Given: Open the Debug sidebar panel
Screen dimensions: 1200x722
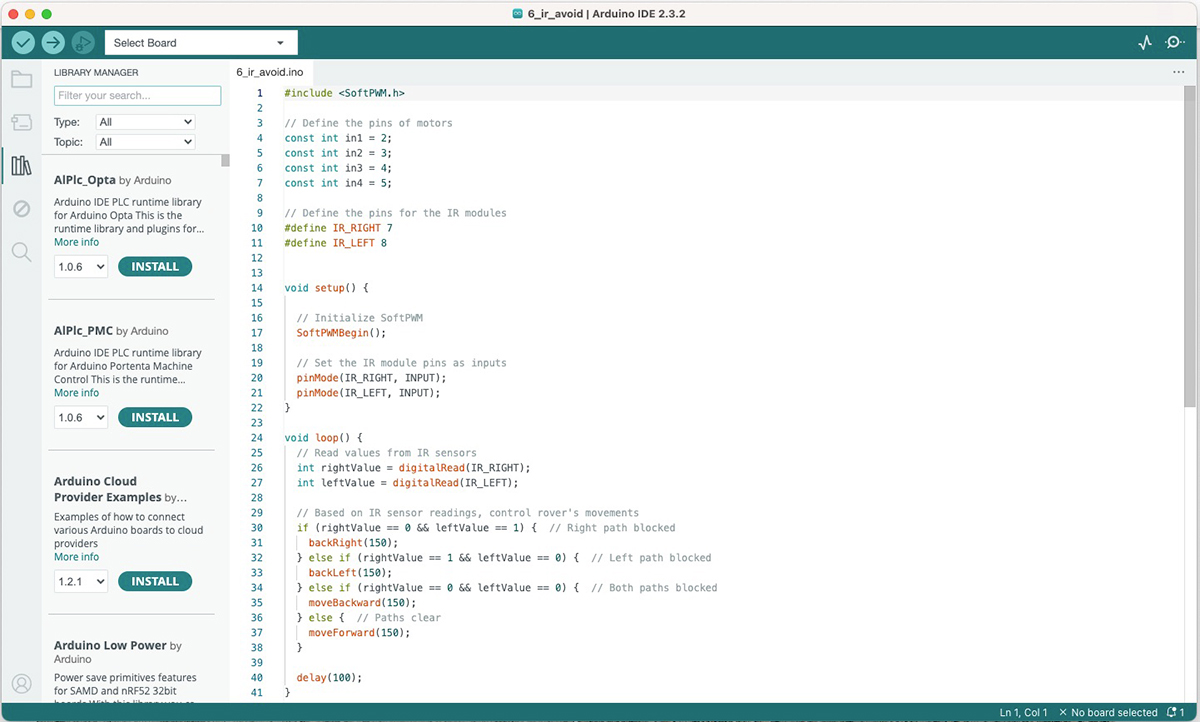Looking at the screenshot, I should click(x=21, y=209).
